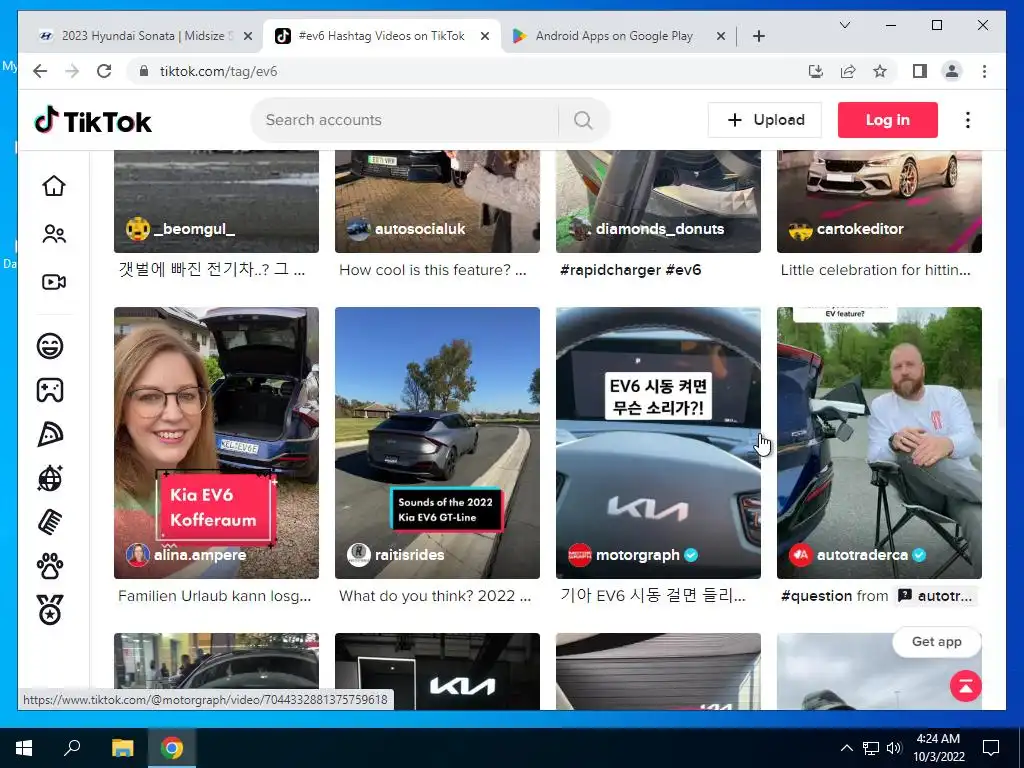Click the #rapidcharger #ev6 caption
1024x768 pixels.
coord(631,270)
